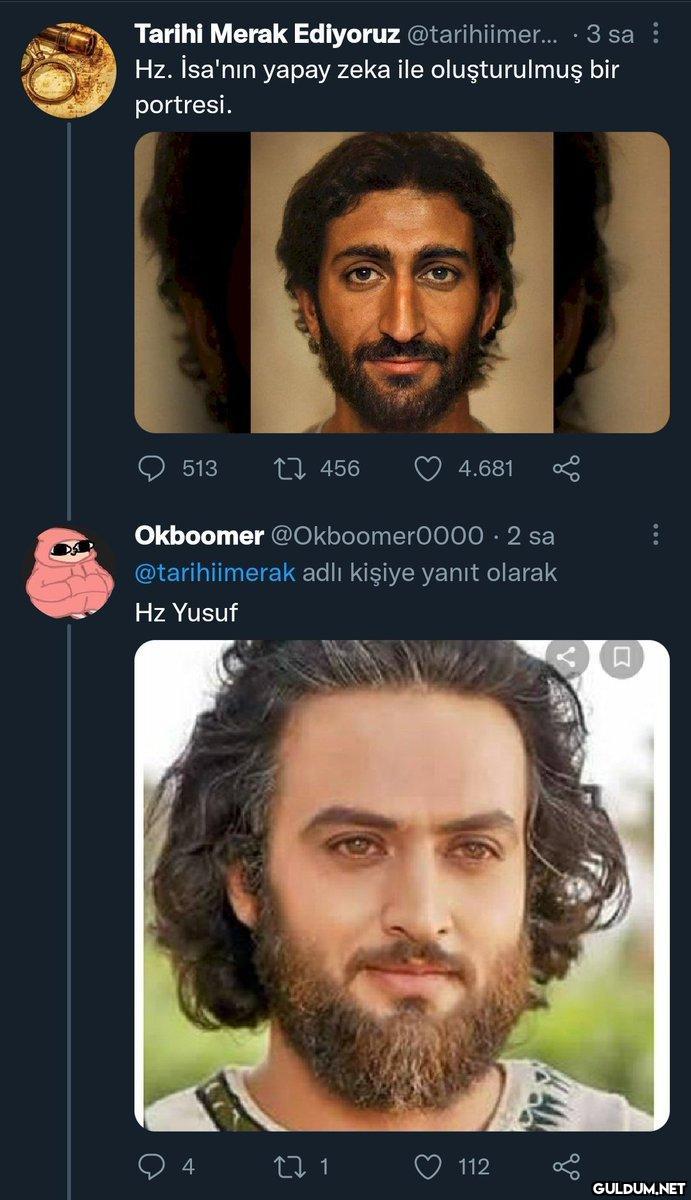Viewport: 691px width, 1200px height.
Task: Open the Tarihi Merak Ediyoruz display name
Action: 266,34
